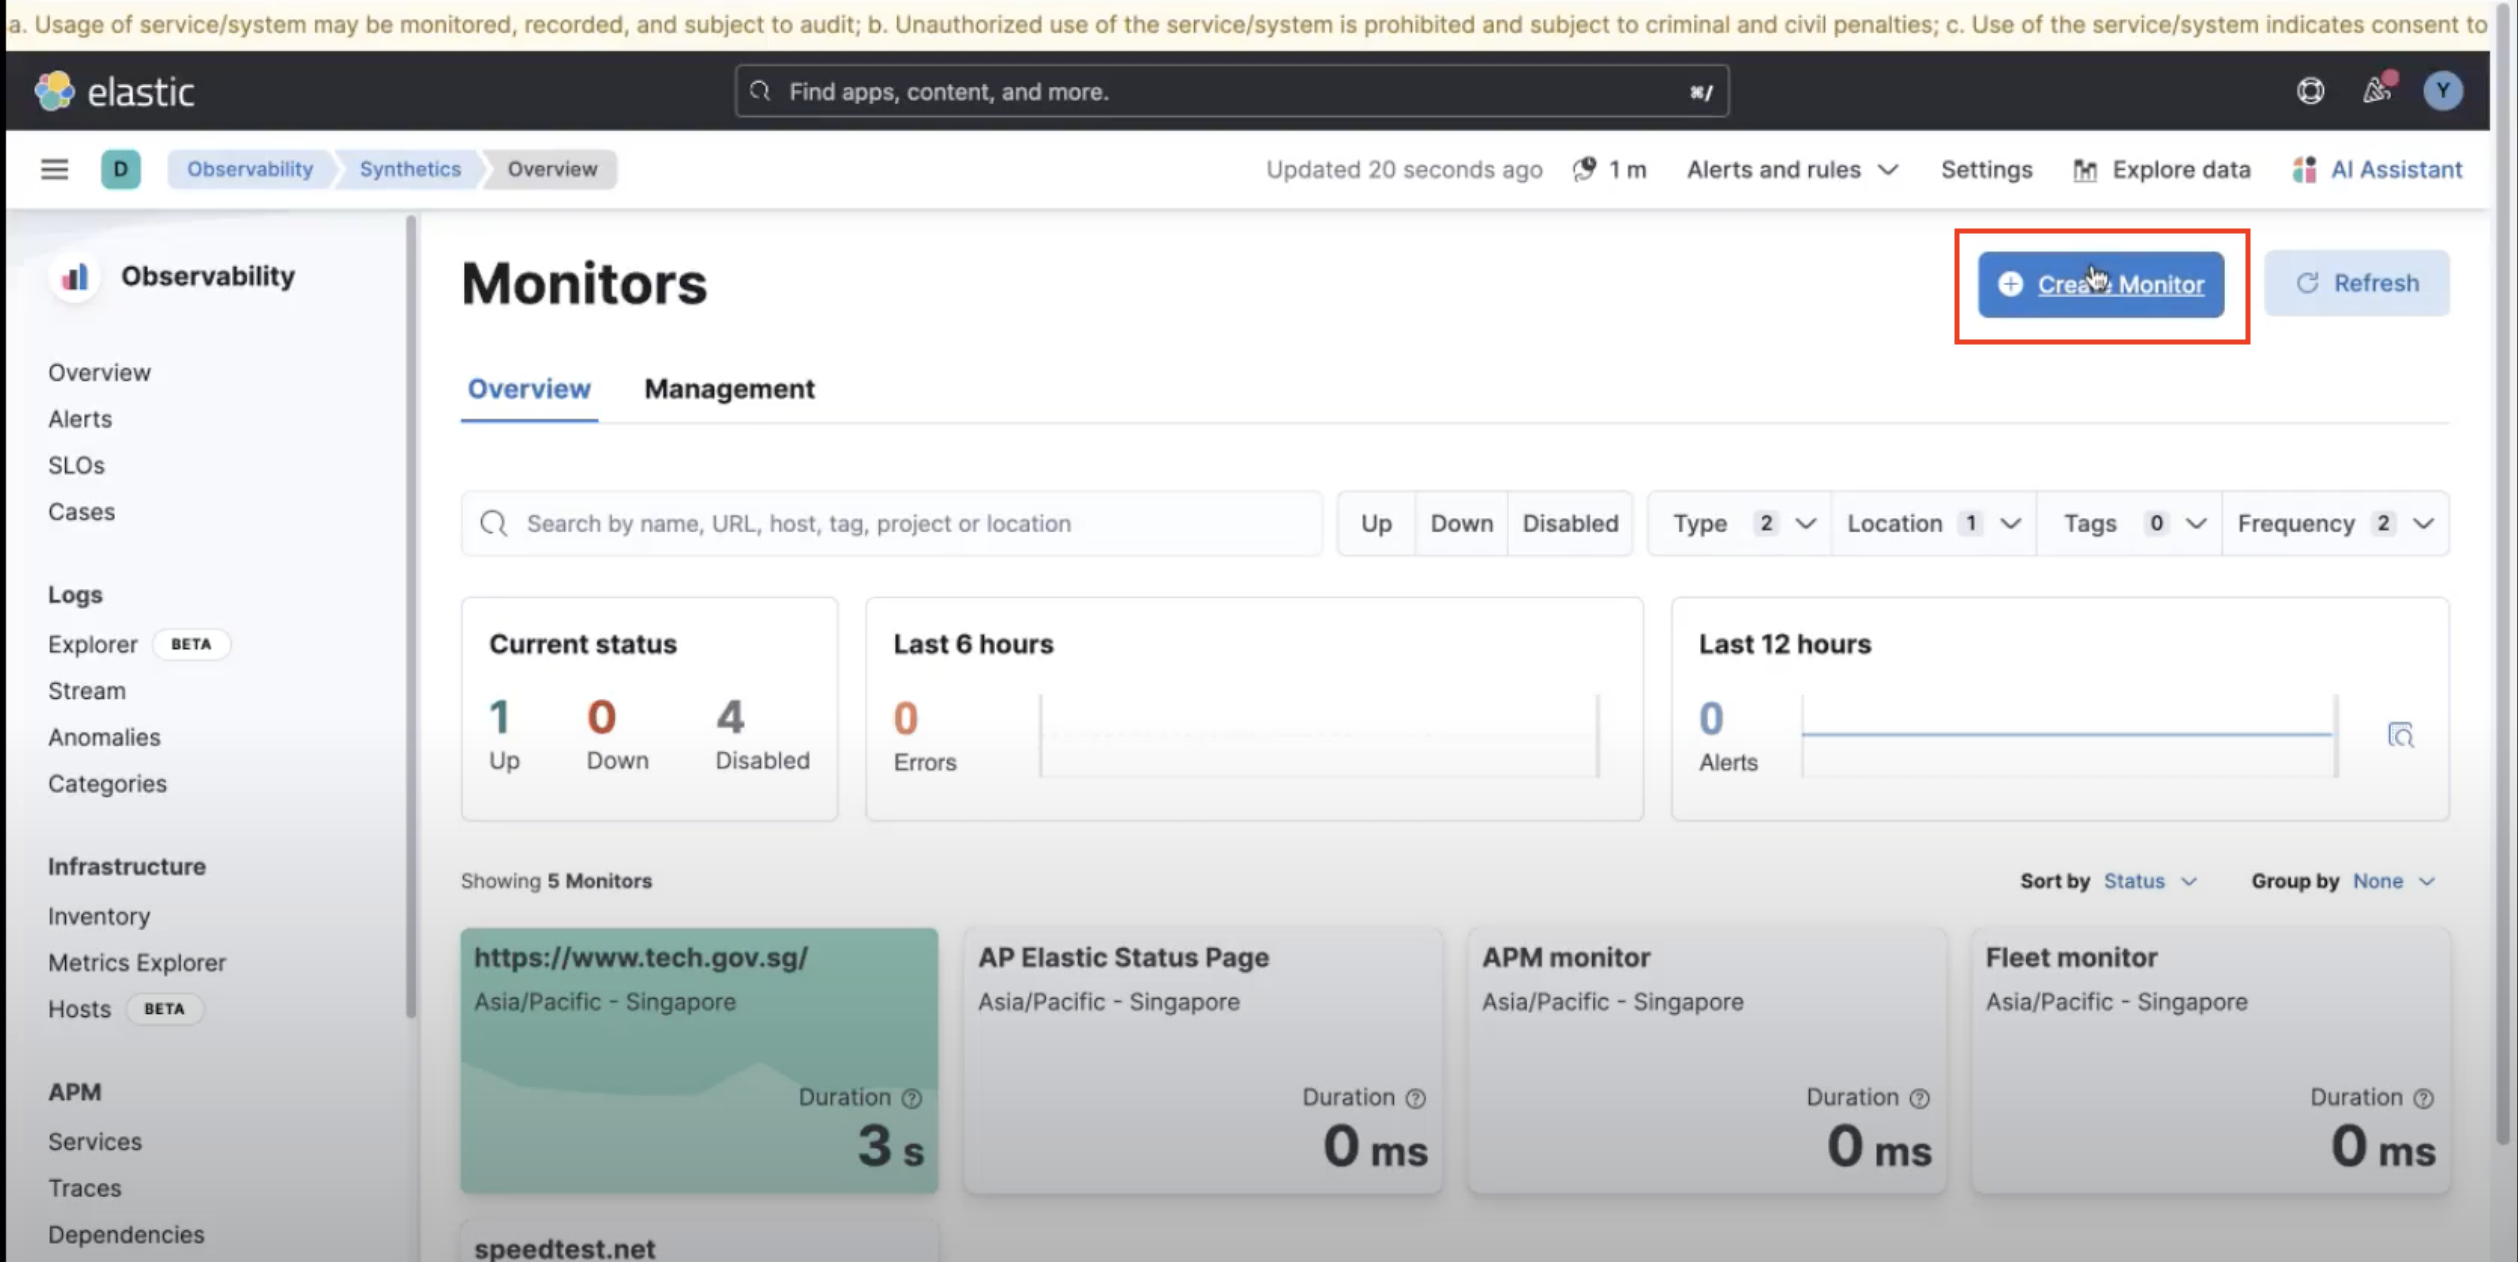The width and height of the screenshot is (2518, 1262).
Task: Enable the Disabled monitors filter
Action: point(1570,523)
